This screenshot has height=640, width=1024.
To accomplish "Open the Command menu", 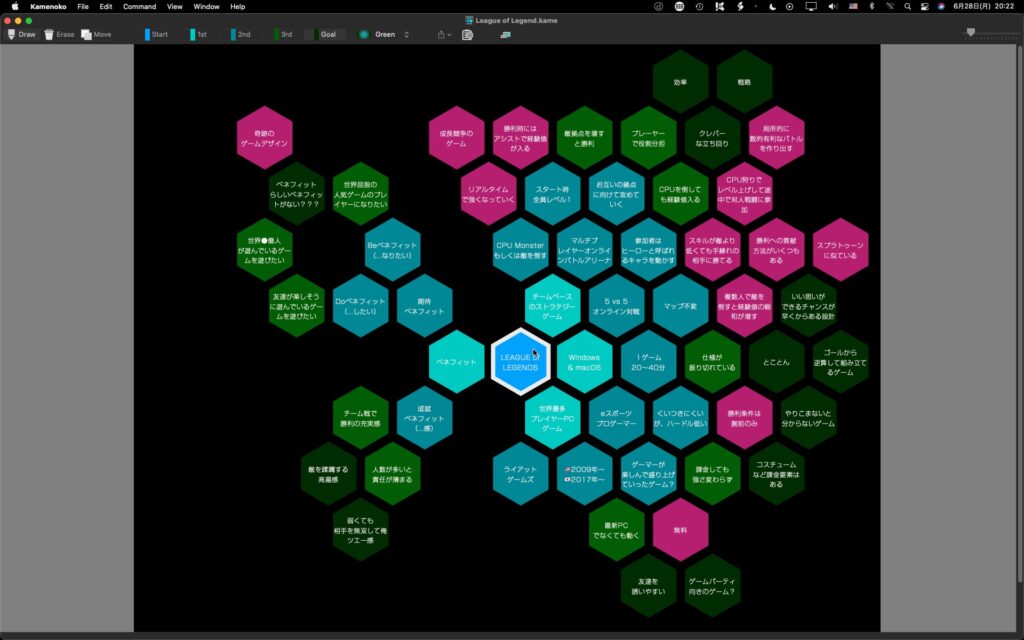I will click(x=140, y=7).
